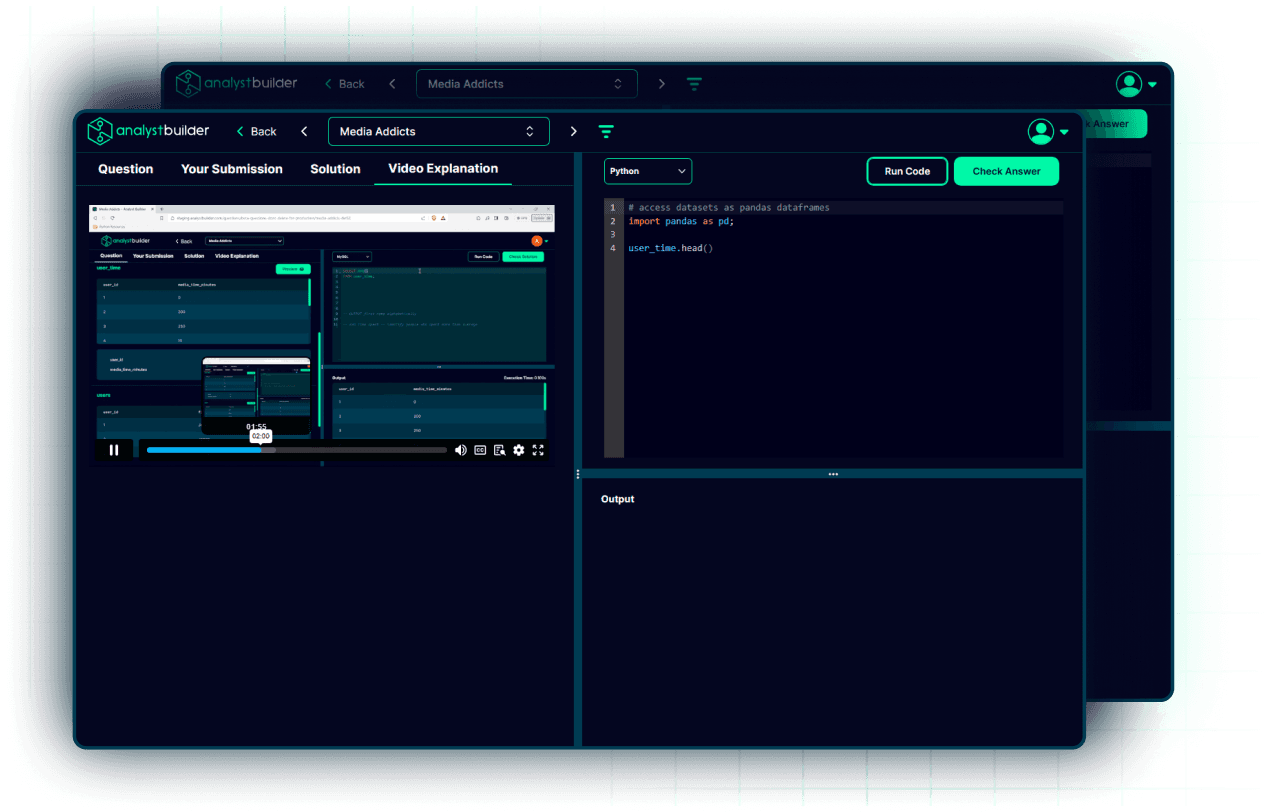Click Analyst Builder logo in back window
The image size is (1275, 812).
point(237,83)
